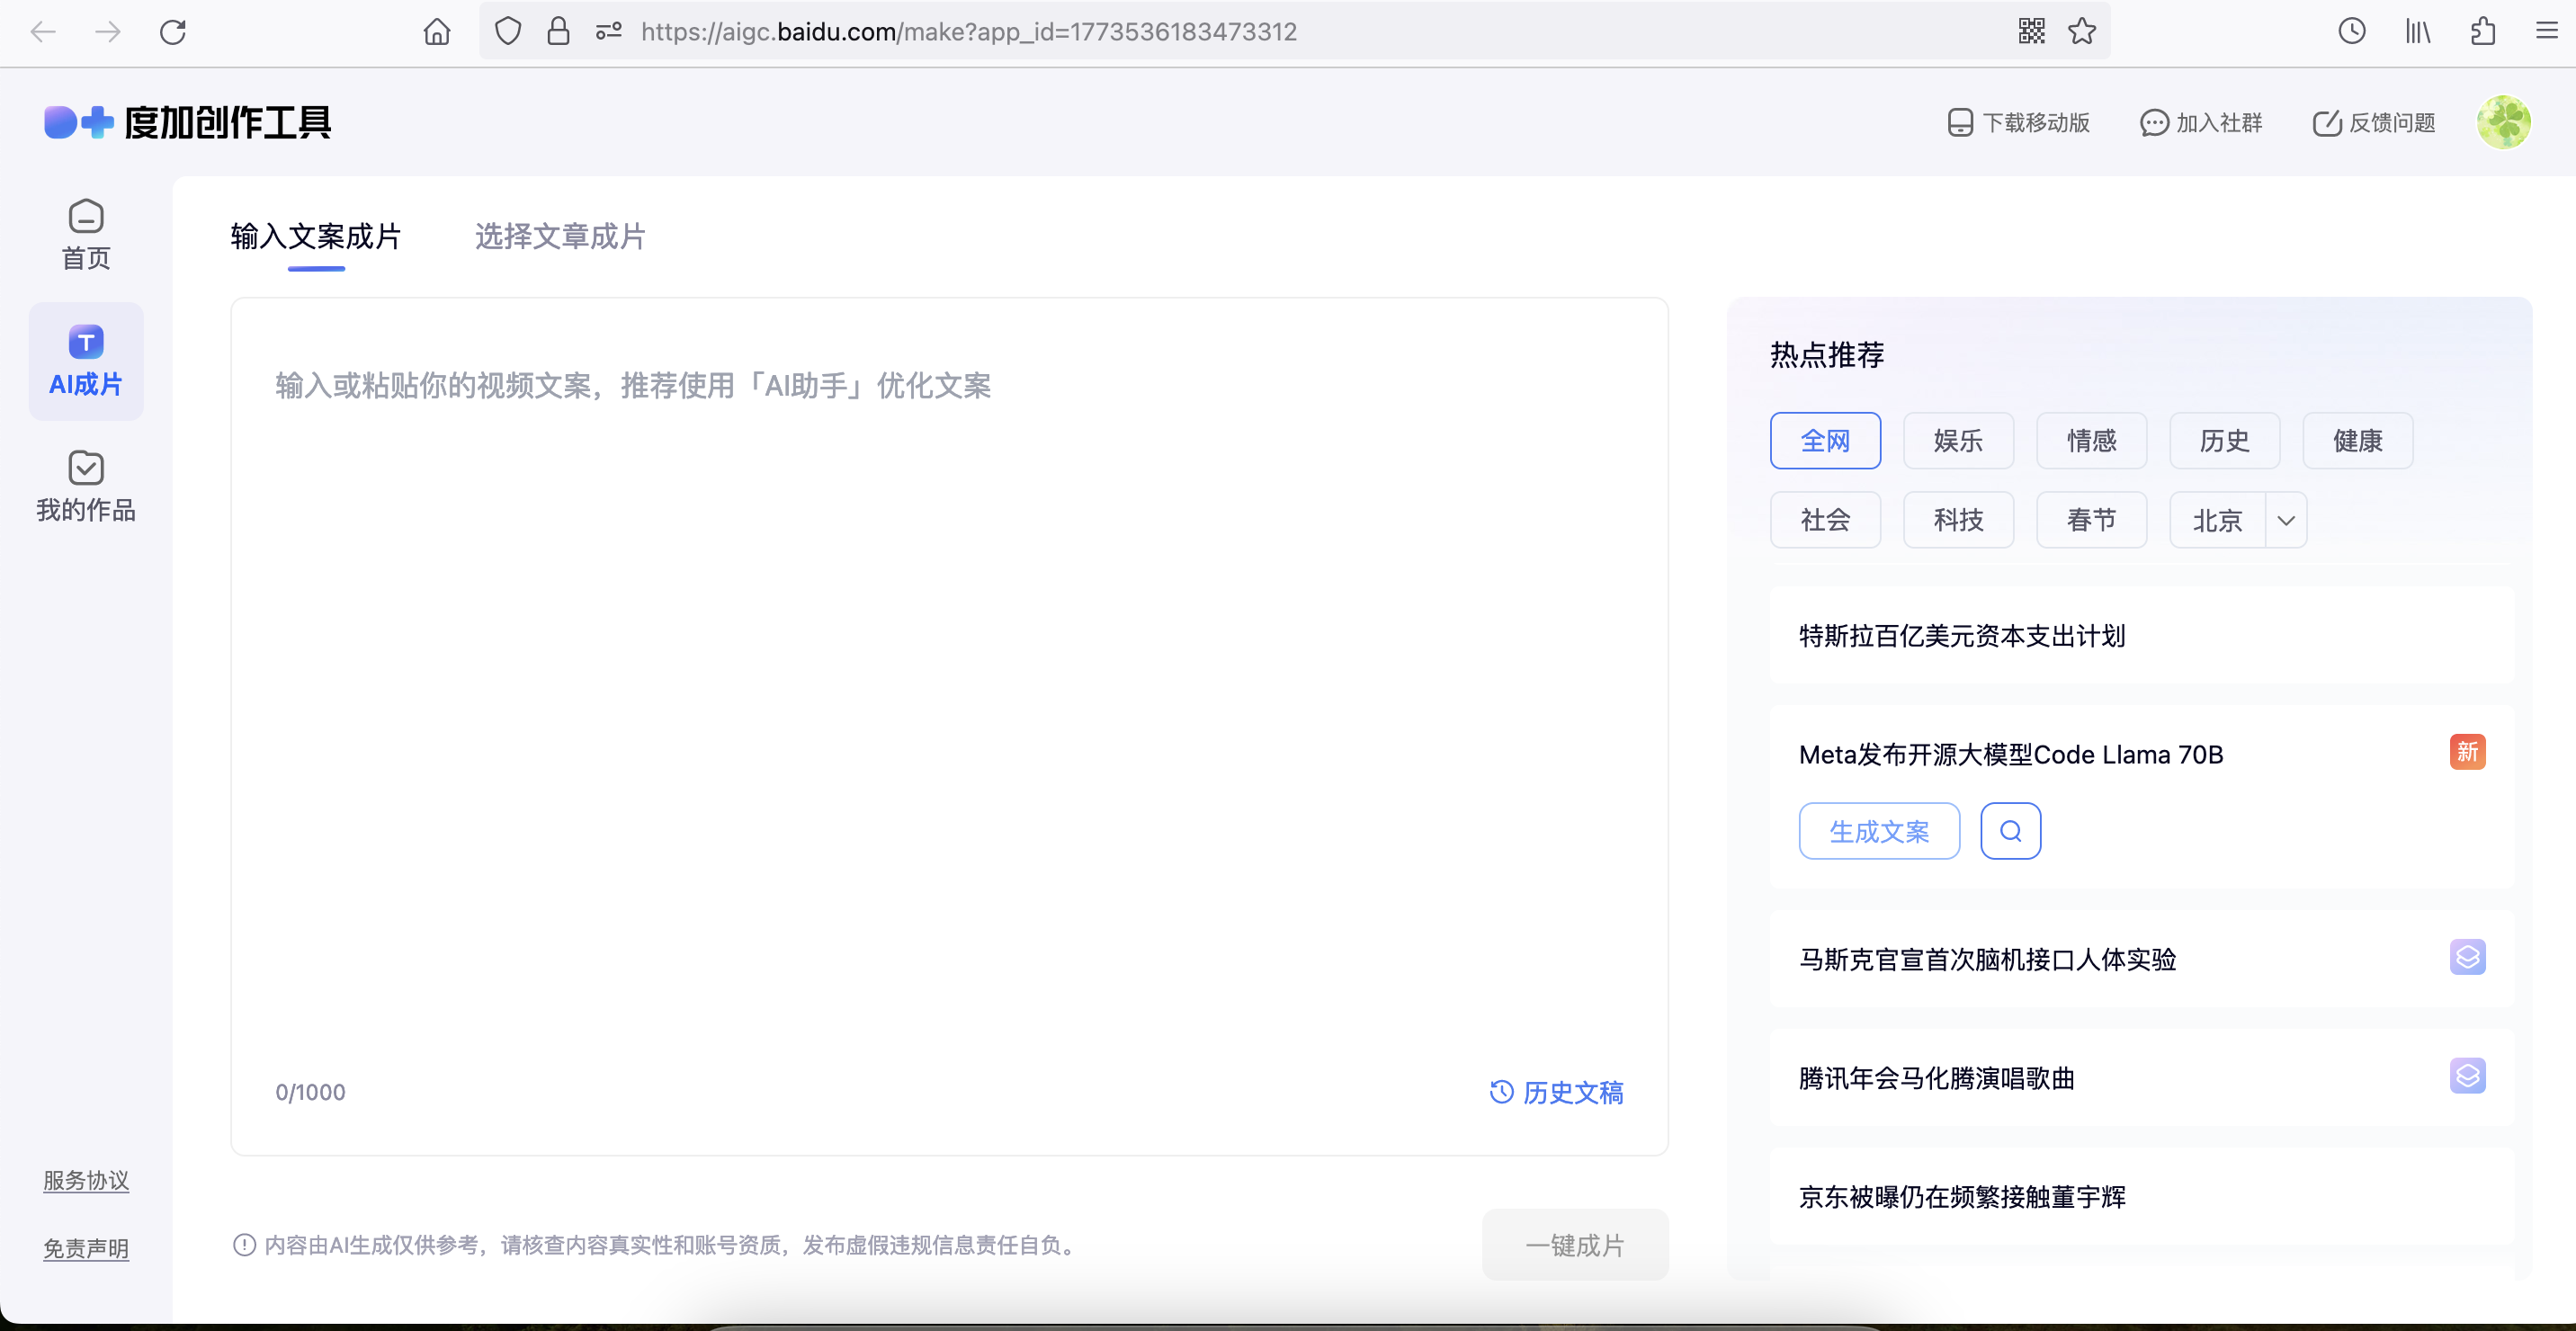The width and height of the screenshot is (2576, 1331).
Task: Open topic 京东被曝仍在频繁接触董宇辉
Action: click(2141, 1197)
